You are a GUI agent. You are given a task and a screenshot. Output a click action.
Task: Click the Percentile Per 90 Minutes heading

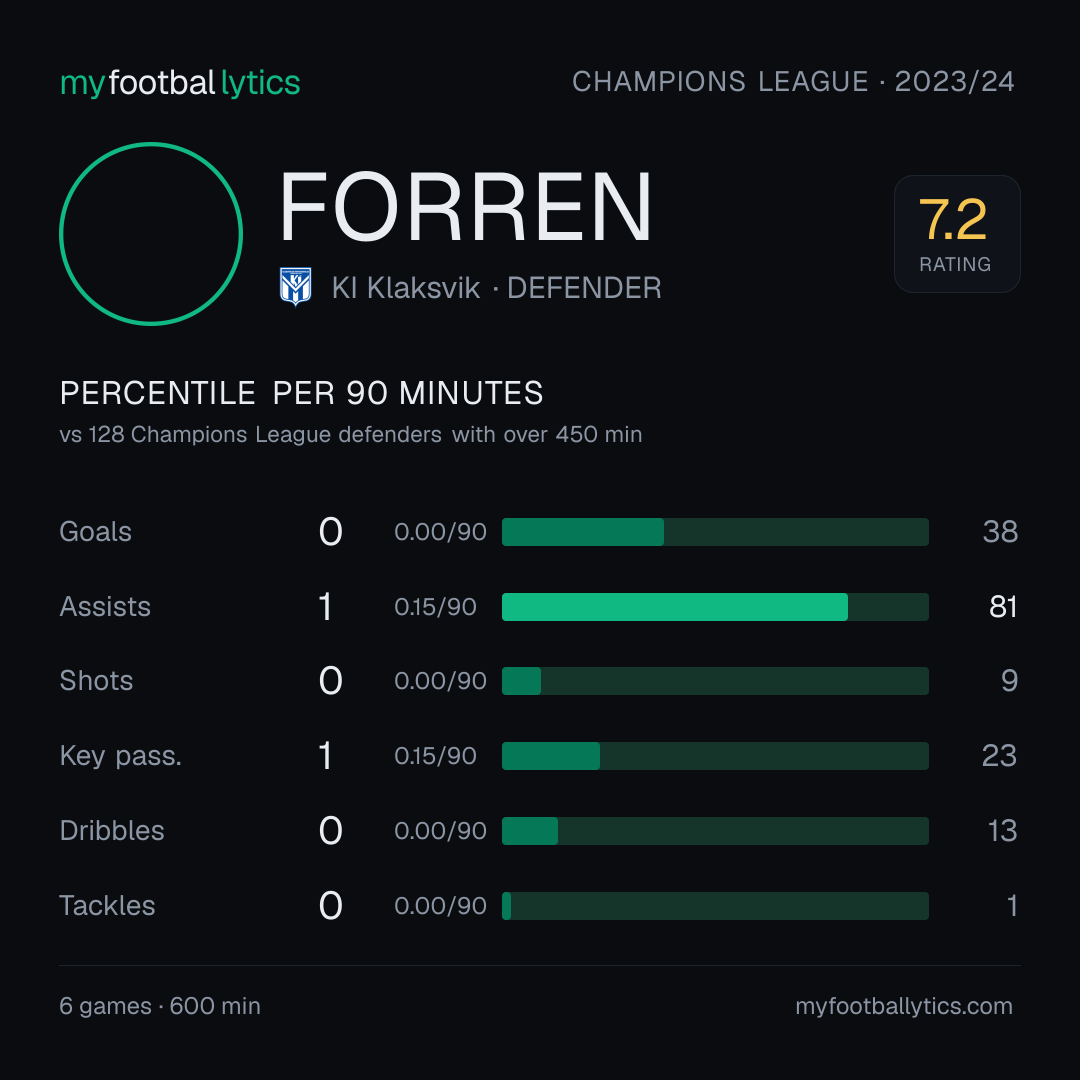(x=301, y=393)
